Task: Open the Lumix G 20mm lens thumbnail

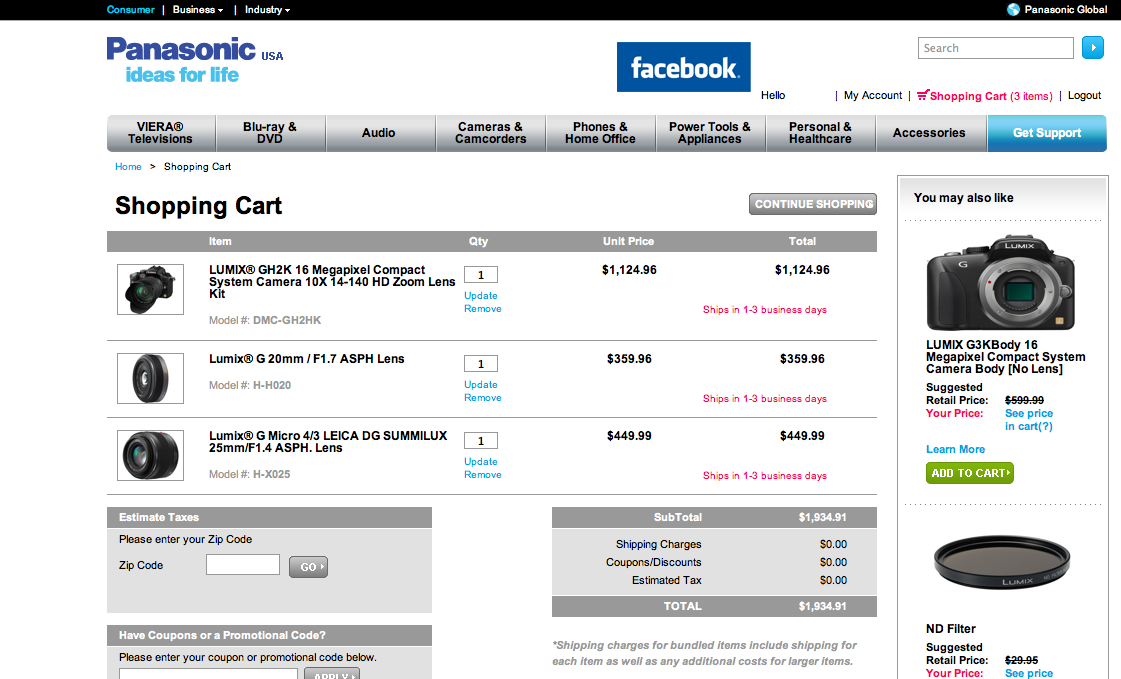Action: (x=150, y=378)
